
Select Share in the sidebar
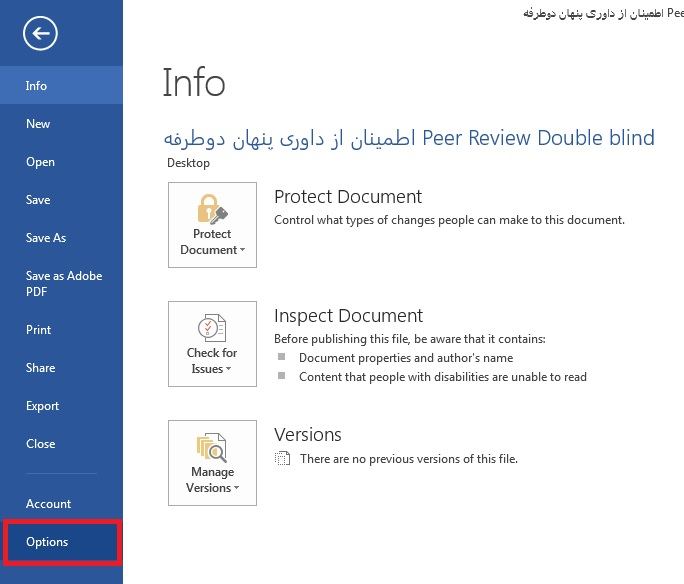point(61,368)
